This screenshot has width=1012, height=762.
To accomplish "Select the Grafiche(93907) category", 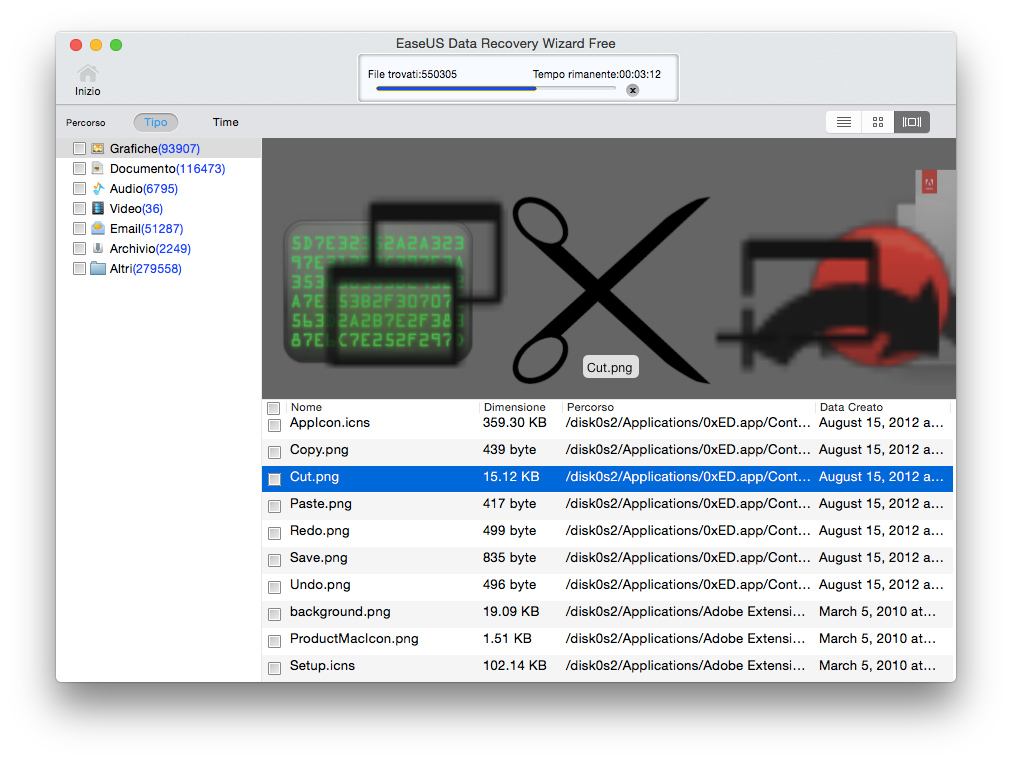I will click(155, 148).
